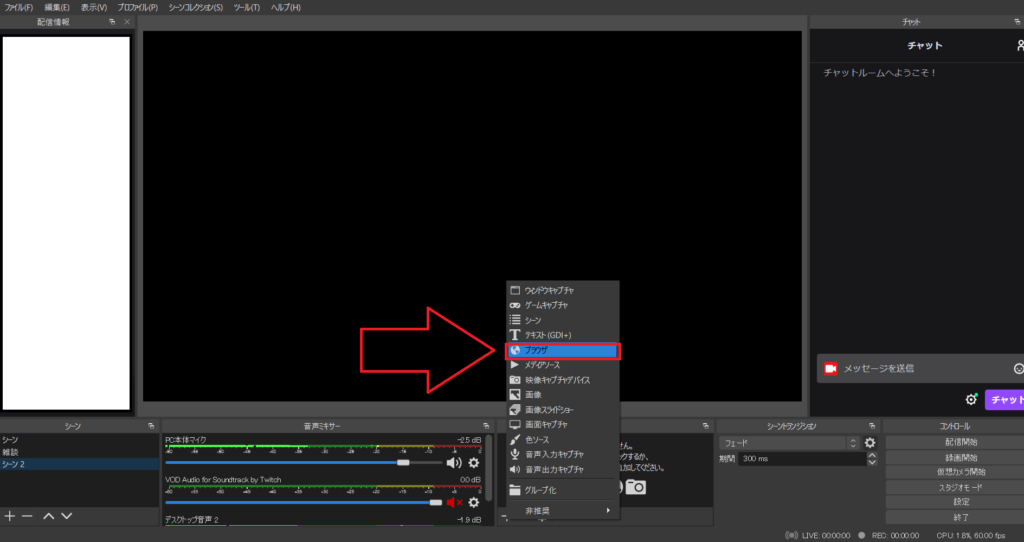The height and width of the screenshot is (542, 1024).
Task: Open 設定 from the controls panel
Action: [961, 502]
